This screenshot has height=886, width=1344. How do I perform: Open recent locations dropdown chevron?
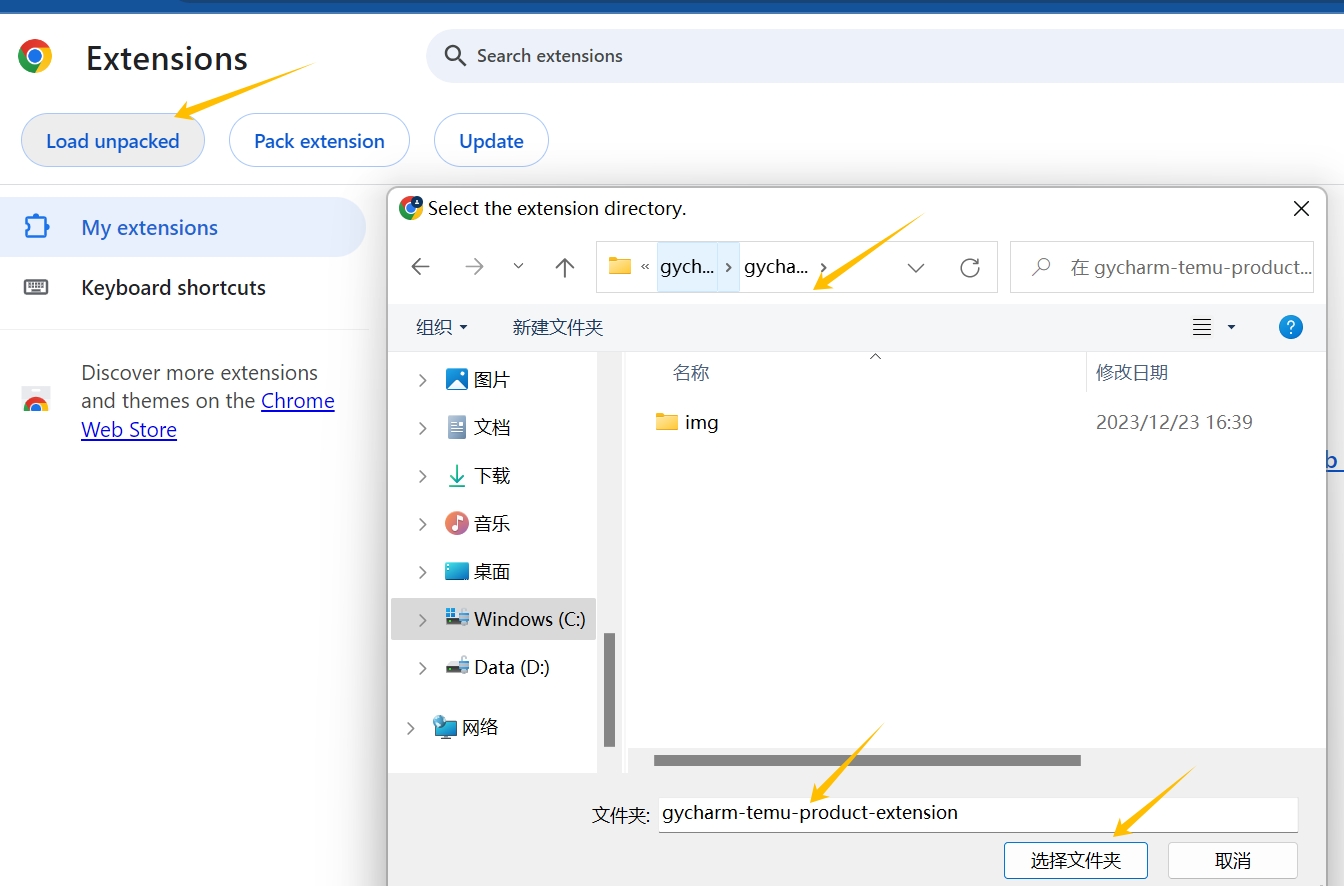(518, 266)
